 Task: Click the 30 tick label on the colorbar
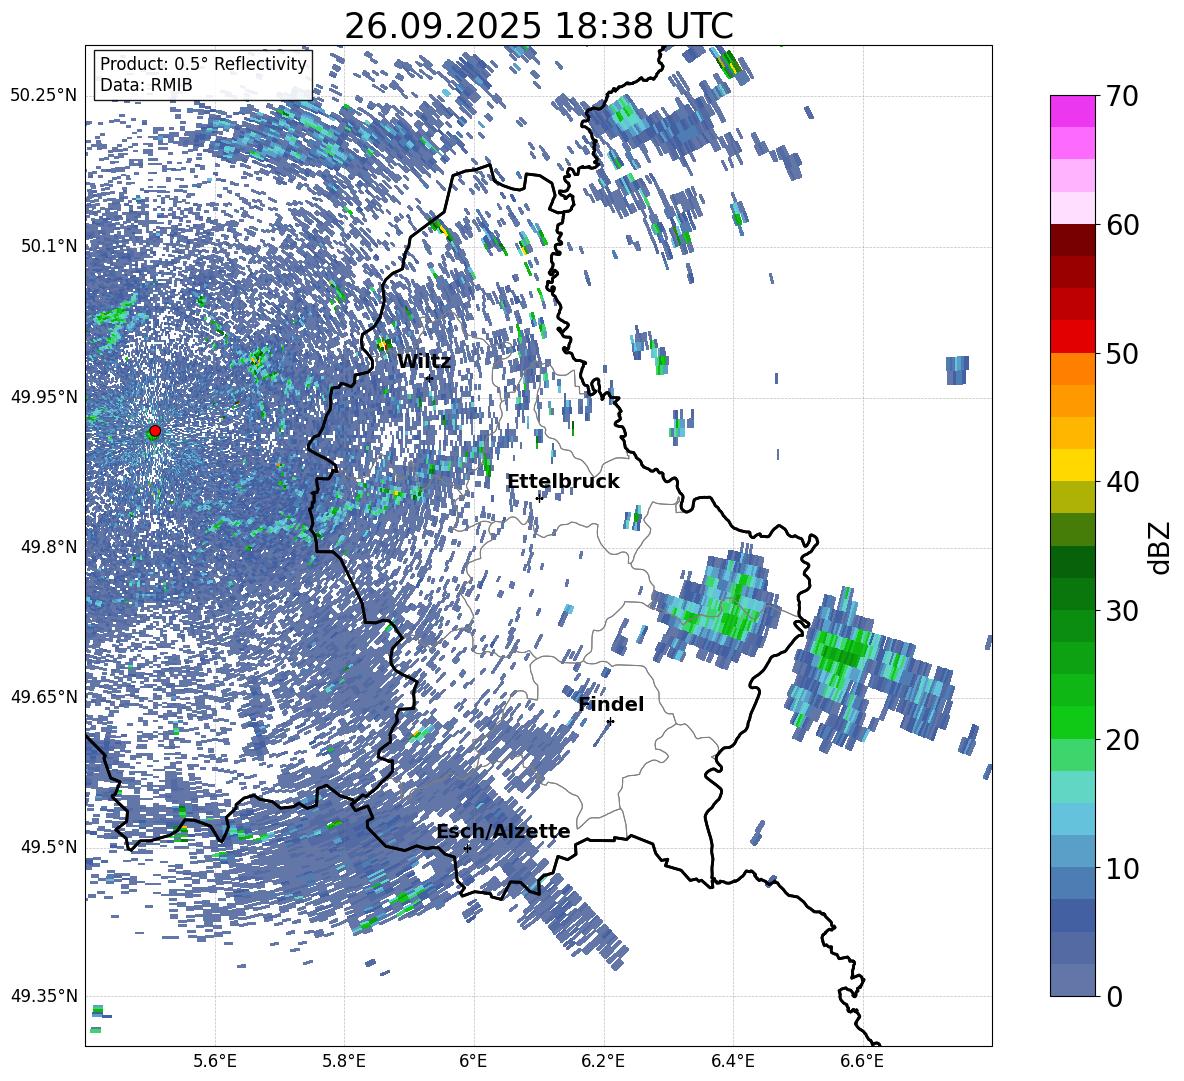click(x=1122, y=611)
